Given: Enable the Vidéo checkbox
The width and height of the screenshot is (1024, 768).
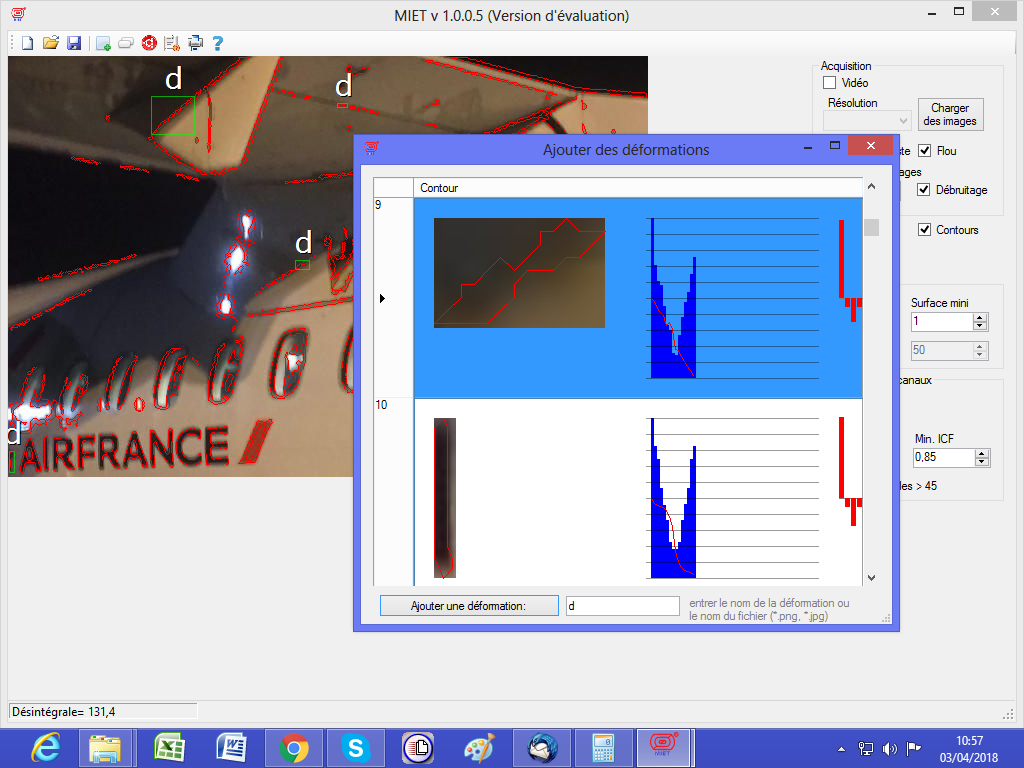Looking at the screenshot, I should click(x=829, y=83).
